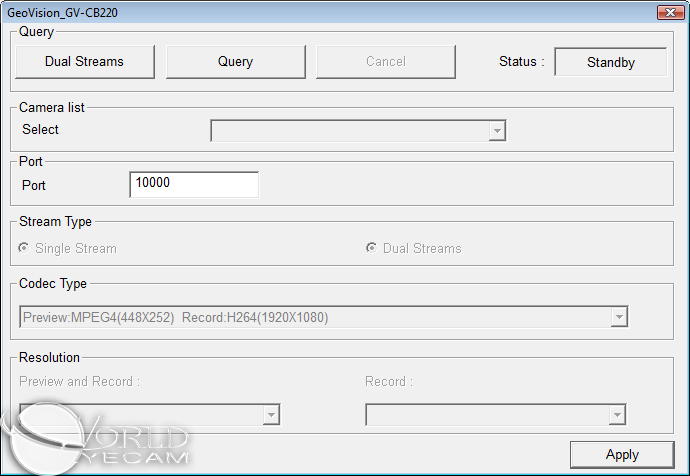This screenshot has height=476, width=690.
Task: Expand the Codec Type combo box
Action: [x=323, y=317]
